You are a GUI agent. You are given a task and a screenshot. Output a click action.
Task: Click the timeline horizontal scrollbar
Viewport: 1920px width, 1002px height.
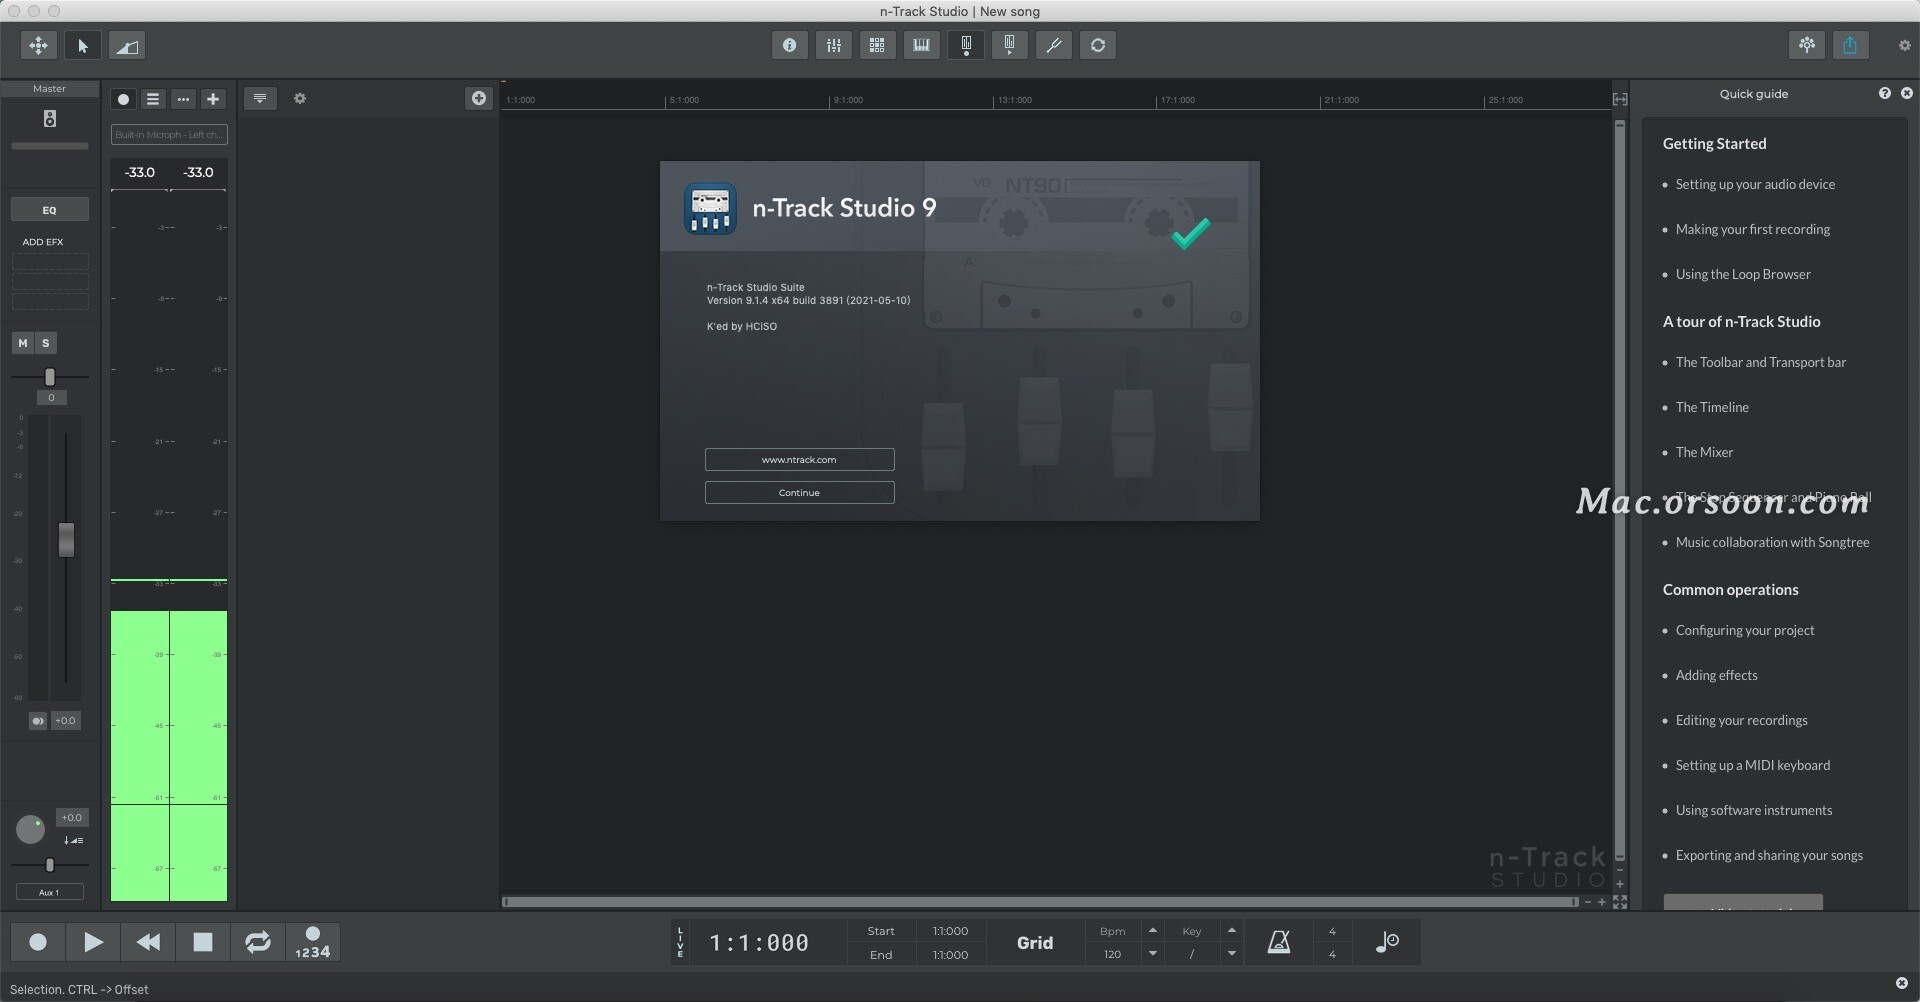[1040, 902]
